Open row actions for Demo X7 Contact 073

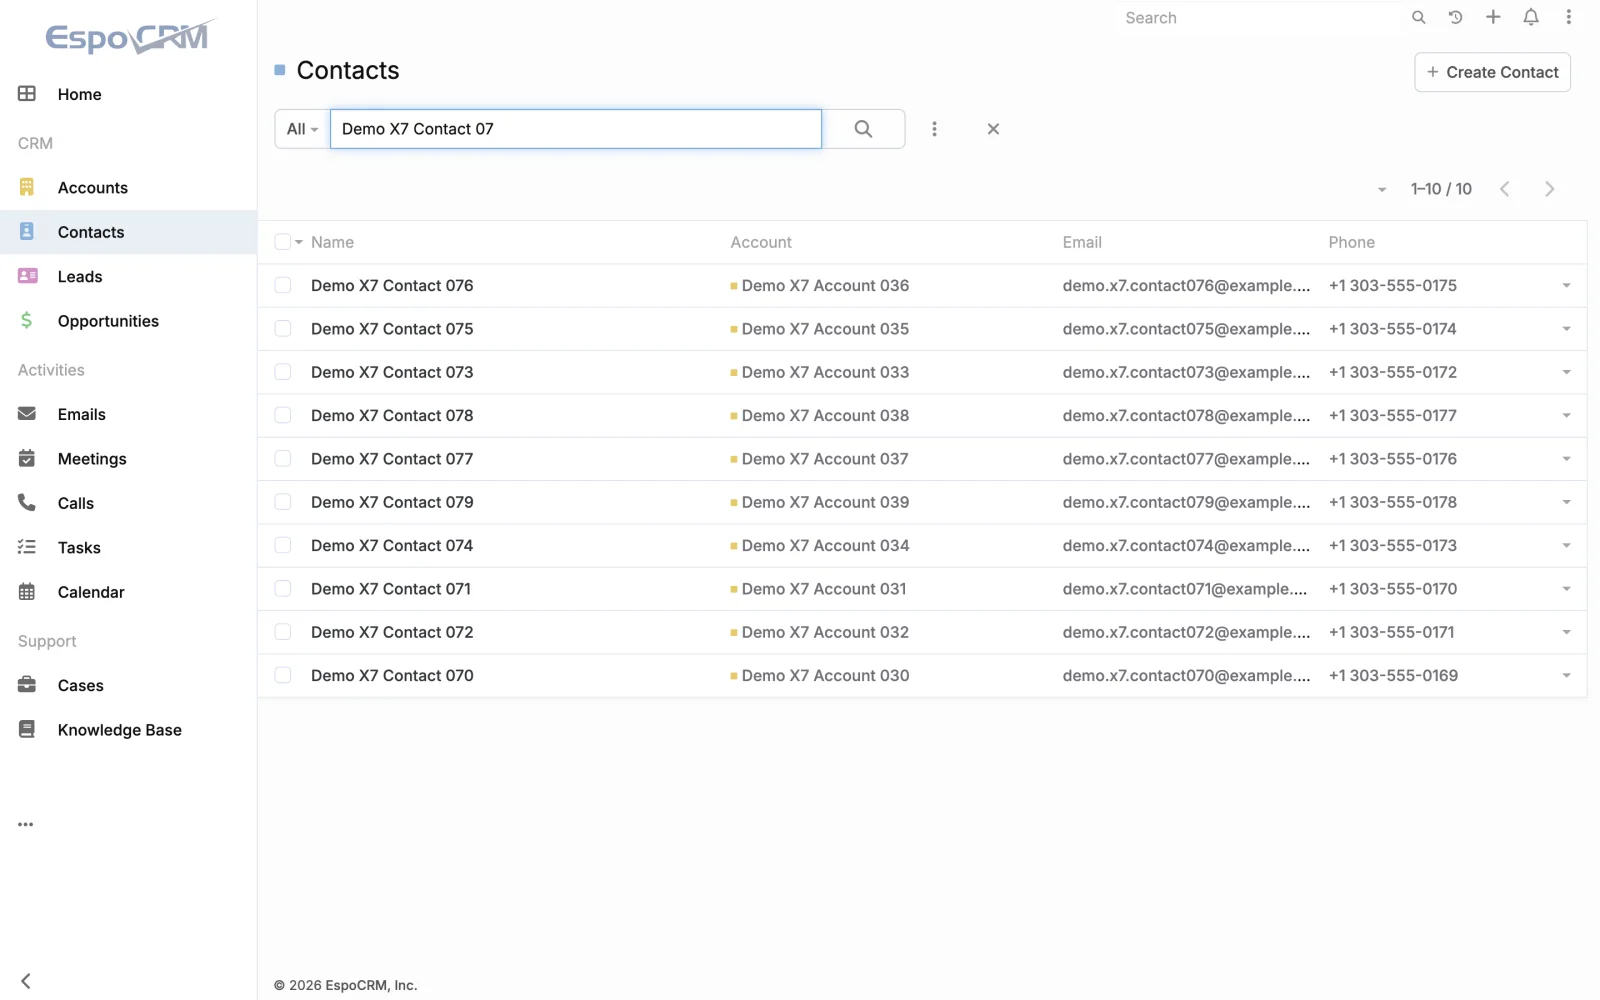pyautogui.click(x=1566, y=372)
